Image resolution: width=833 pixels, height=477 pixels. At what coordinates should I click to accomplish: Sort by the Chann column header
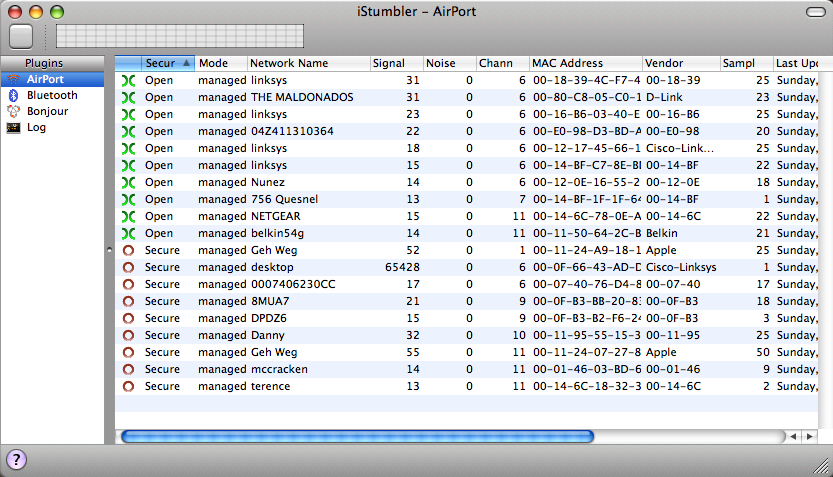point(502,63)
